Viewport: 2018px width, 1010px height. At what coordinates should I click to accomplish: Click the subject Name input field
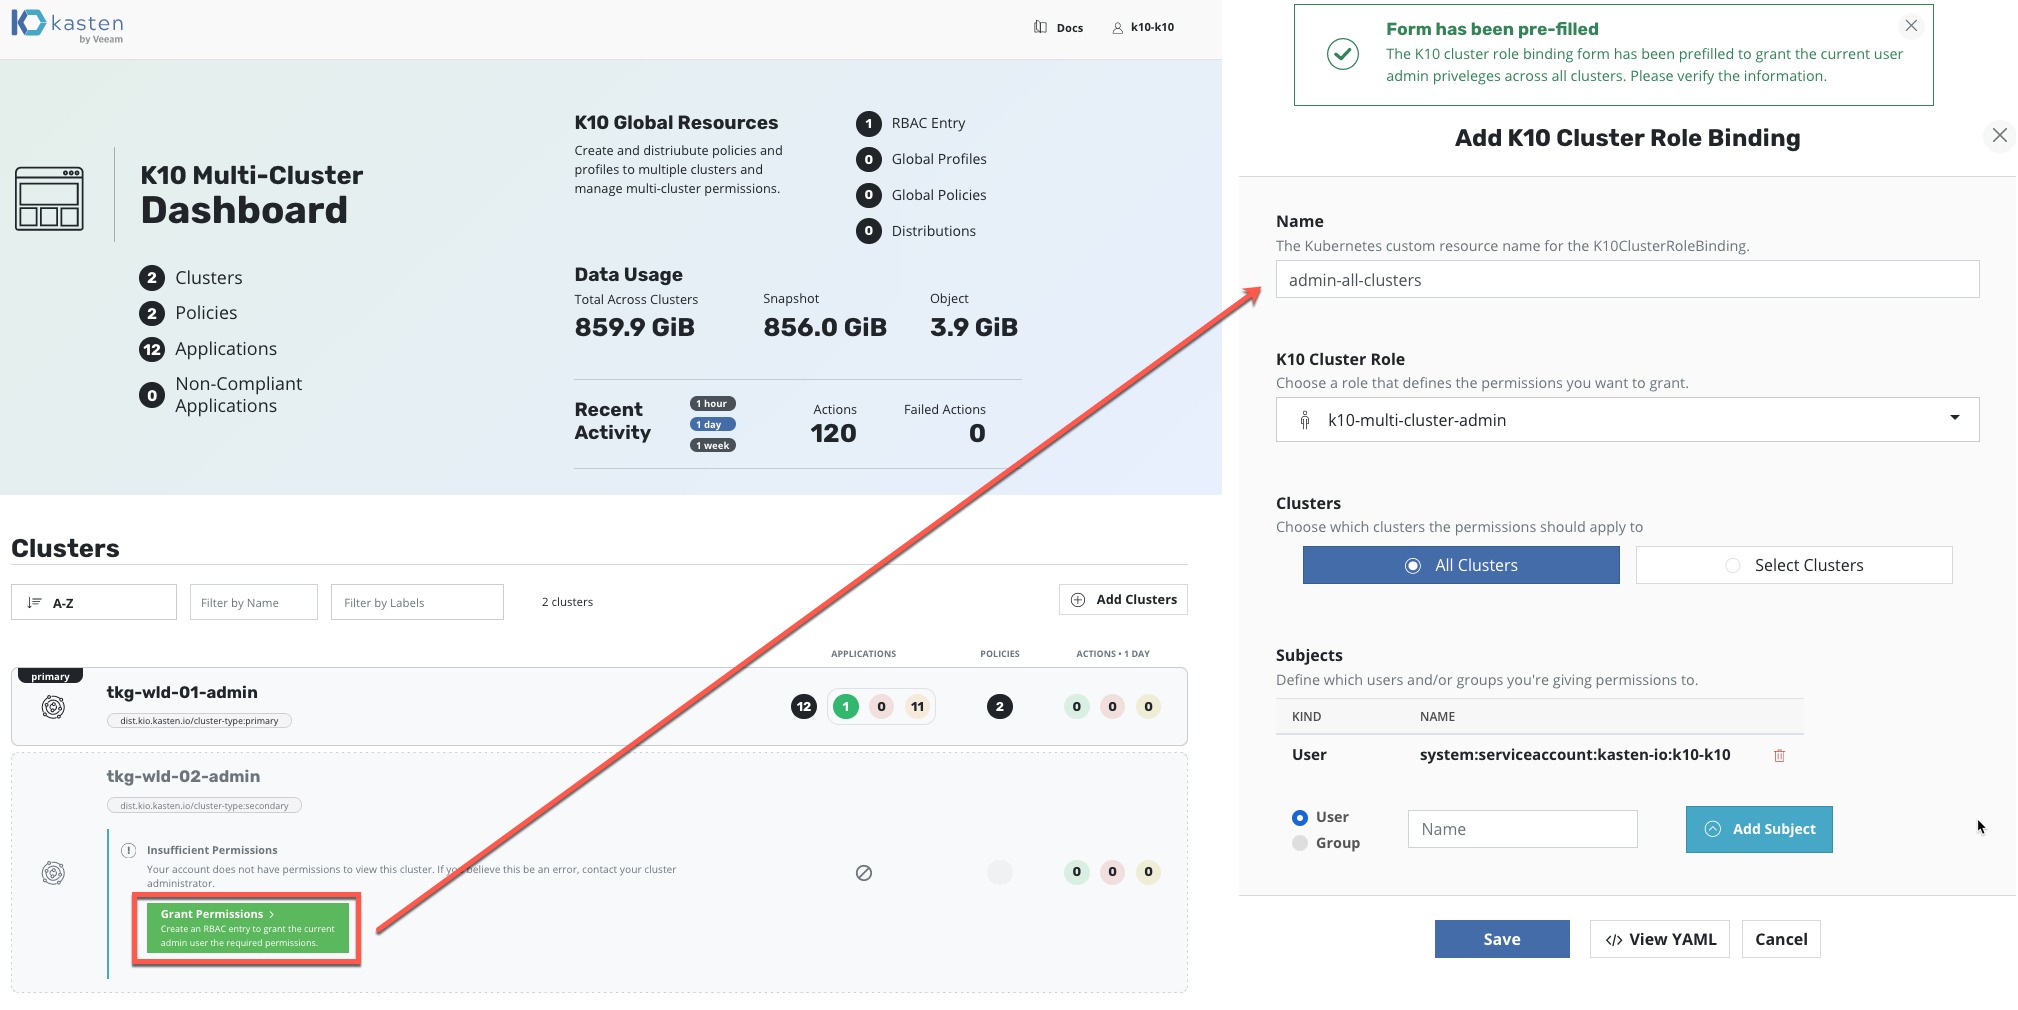[x=1522, y=829]
